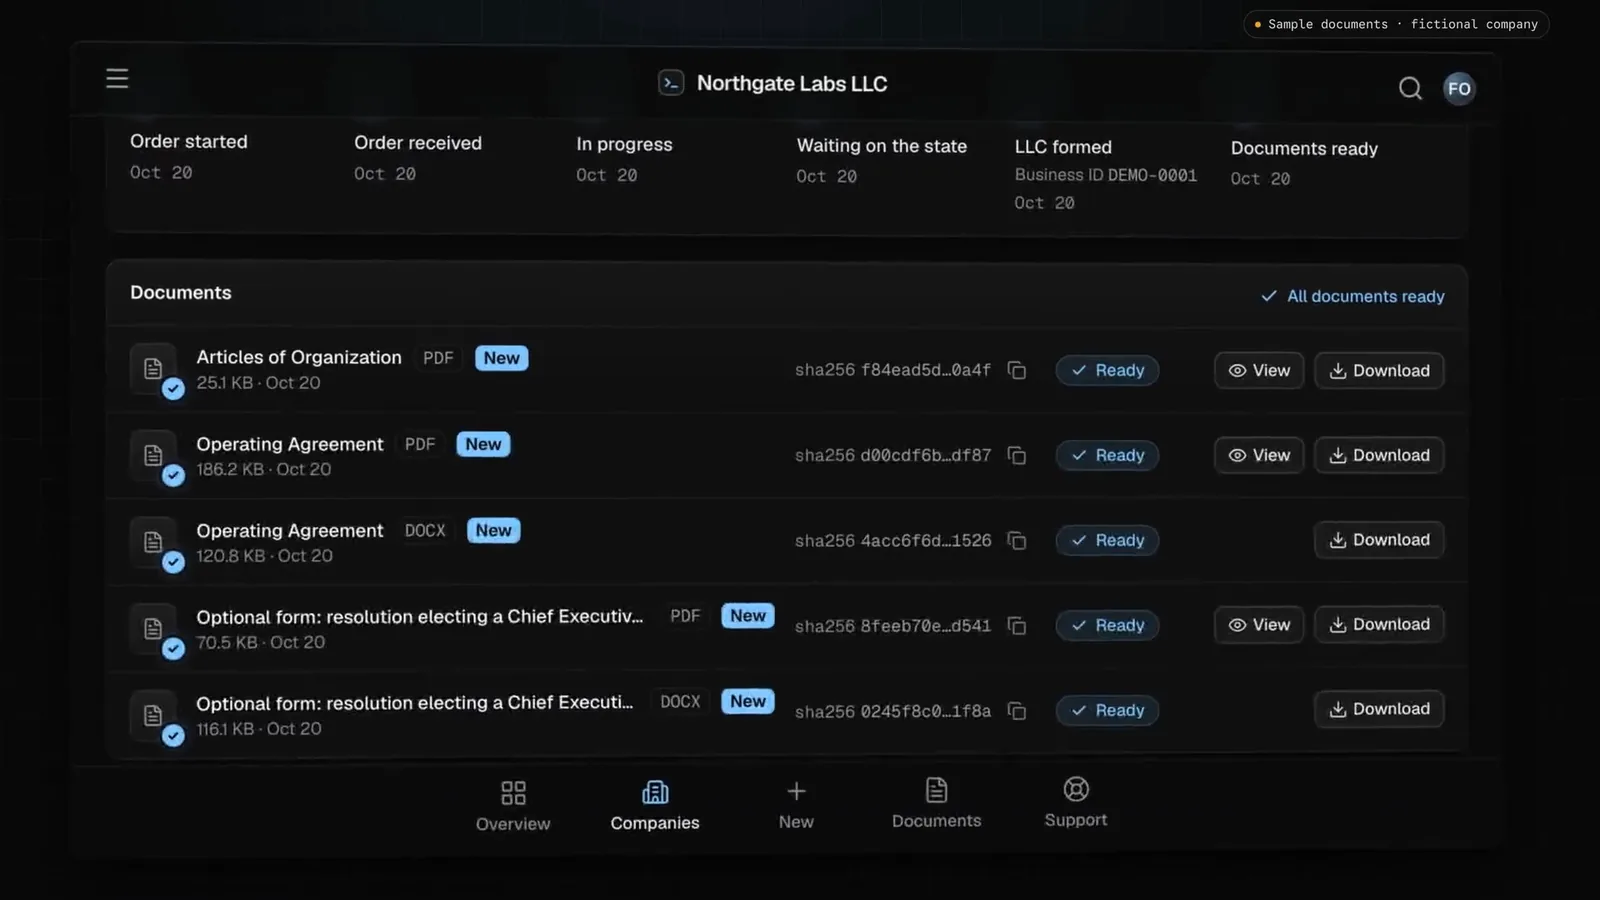Open the hamburger menu
This screenshot has height=900, width=1600.
[117, 78]
